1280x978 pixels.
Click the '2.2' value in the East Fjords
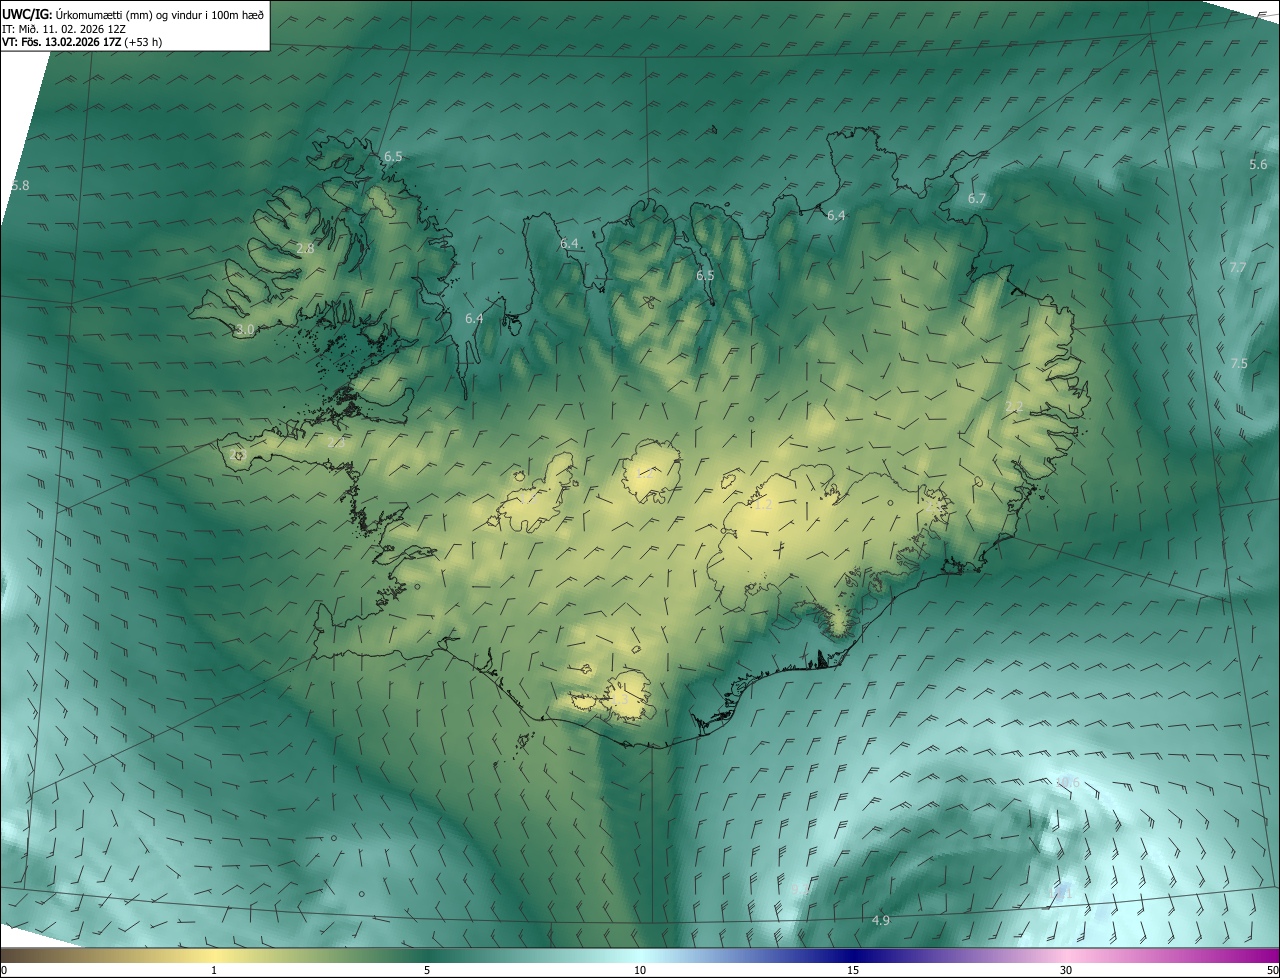pos(1014,407)
